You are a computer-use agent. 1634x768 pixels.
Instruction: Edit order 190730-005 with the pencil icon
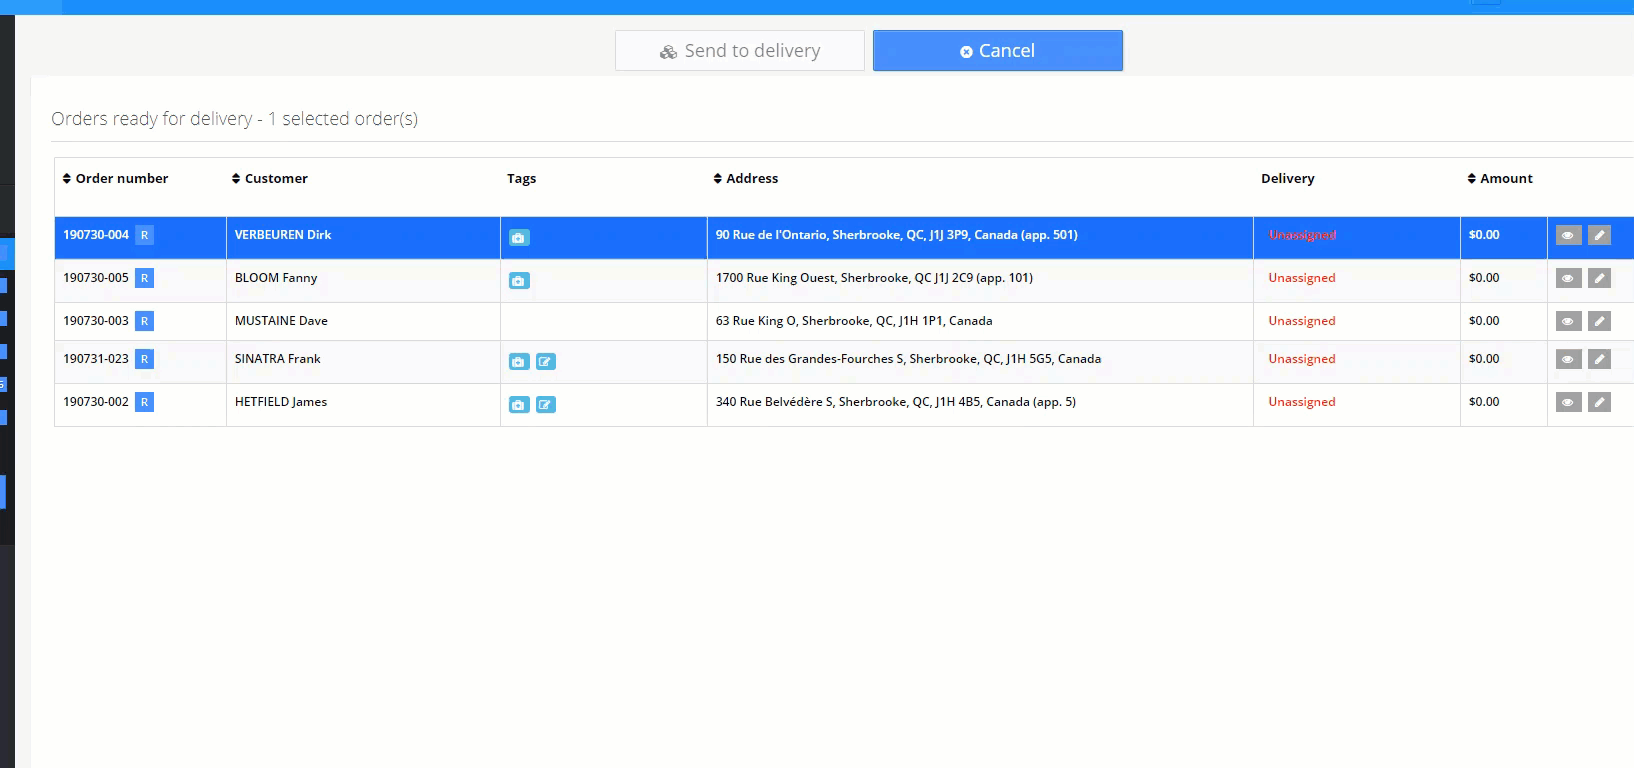coord(1600,279)
